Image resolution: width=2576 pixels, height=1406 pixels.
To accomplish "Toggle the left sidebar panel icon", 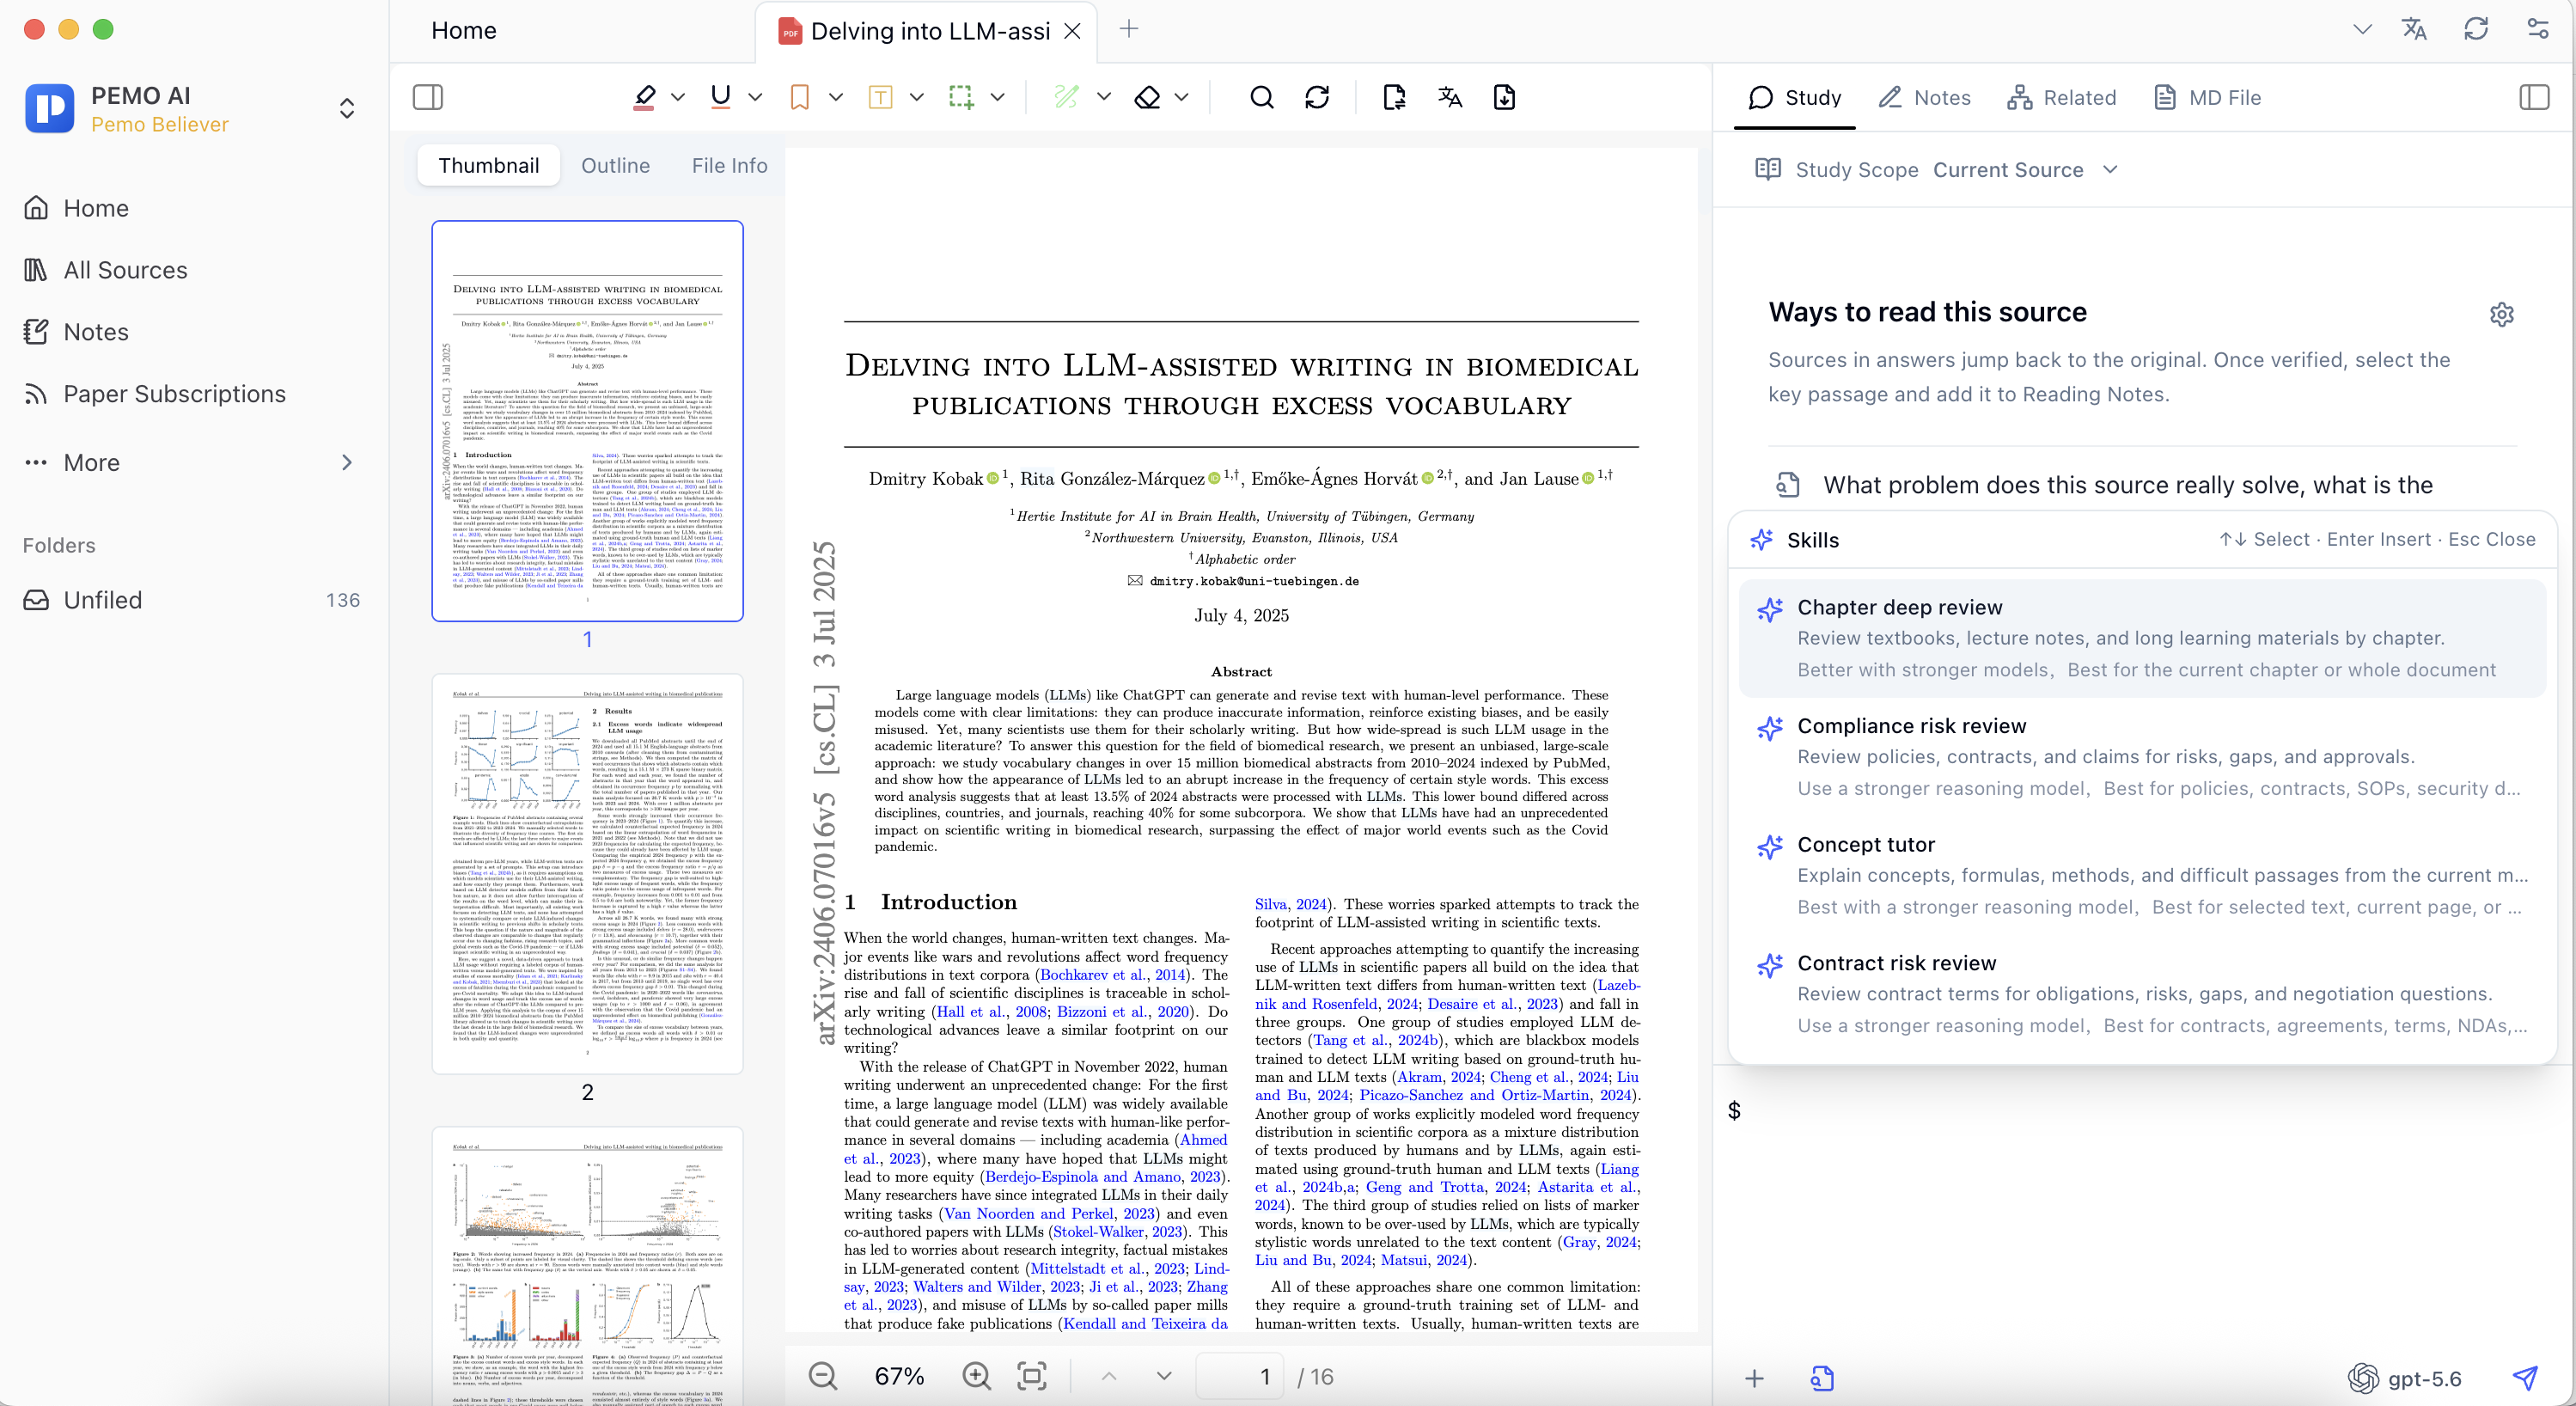I will coord(427,97).
